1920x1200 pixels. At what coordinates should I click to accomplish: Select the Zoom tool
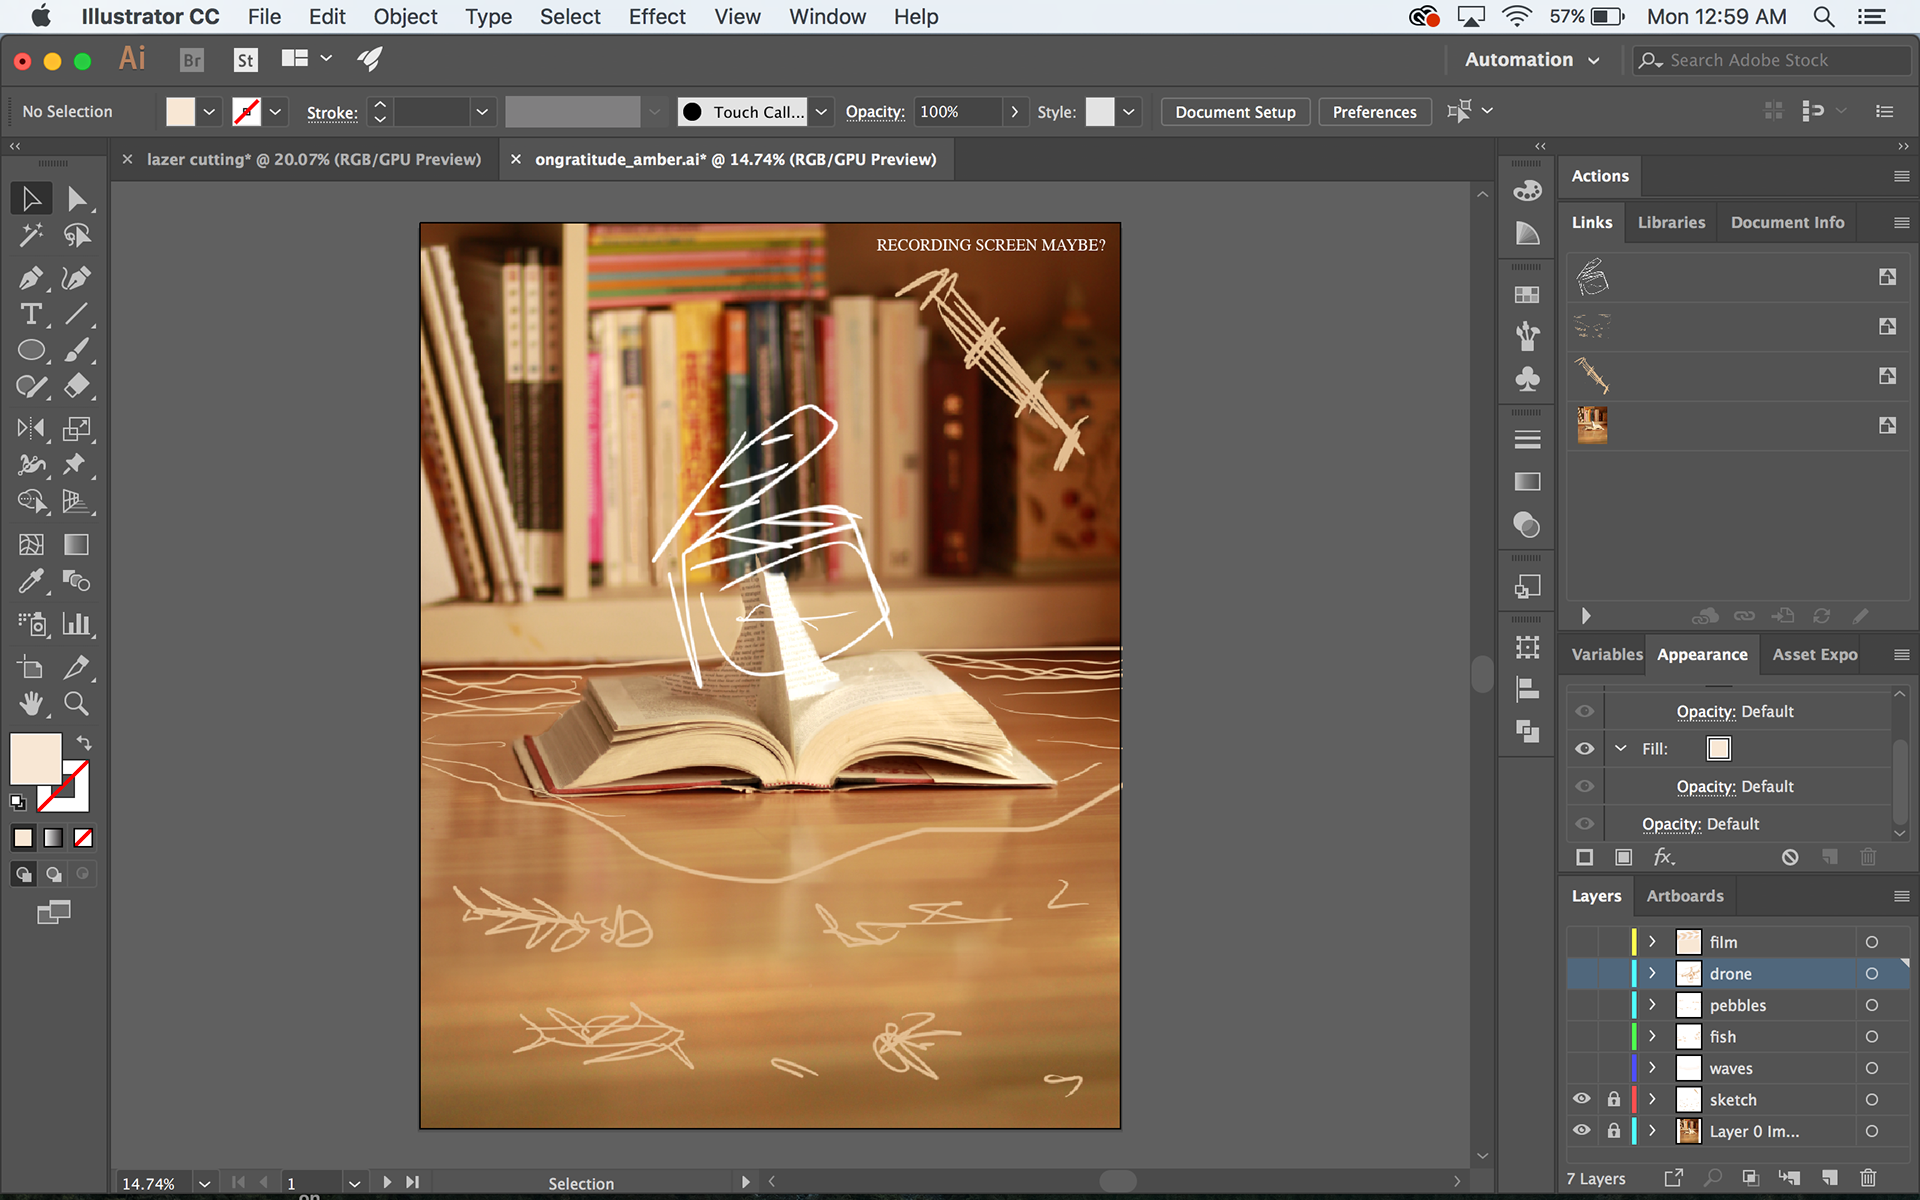76,704
